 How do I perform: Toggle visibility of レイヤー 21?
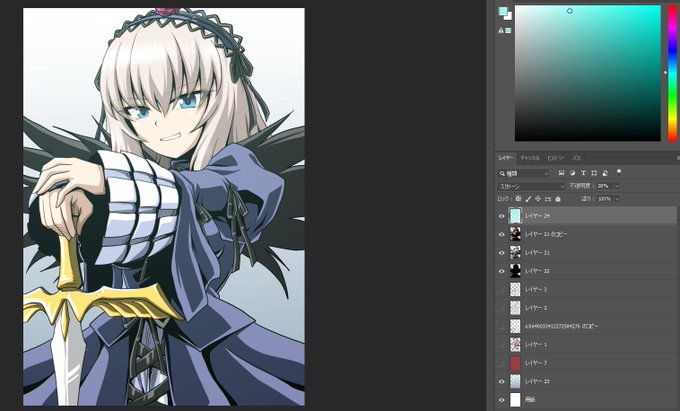(x=502, y=253)
